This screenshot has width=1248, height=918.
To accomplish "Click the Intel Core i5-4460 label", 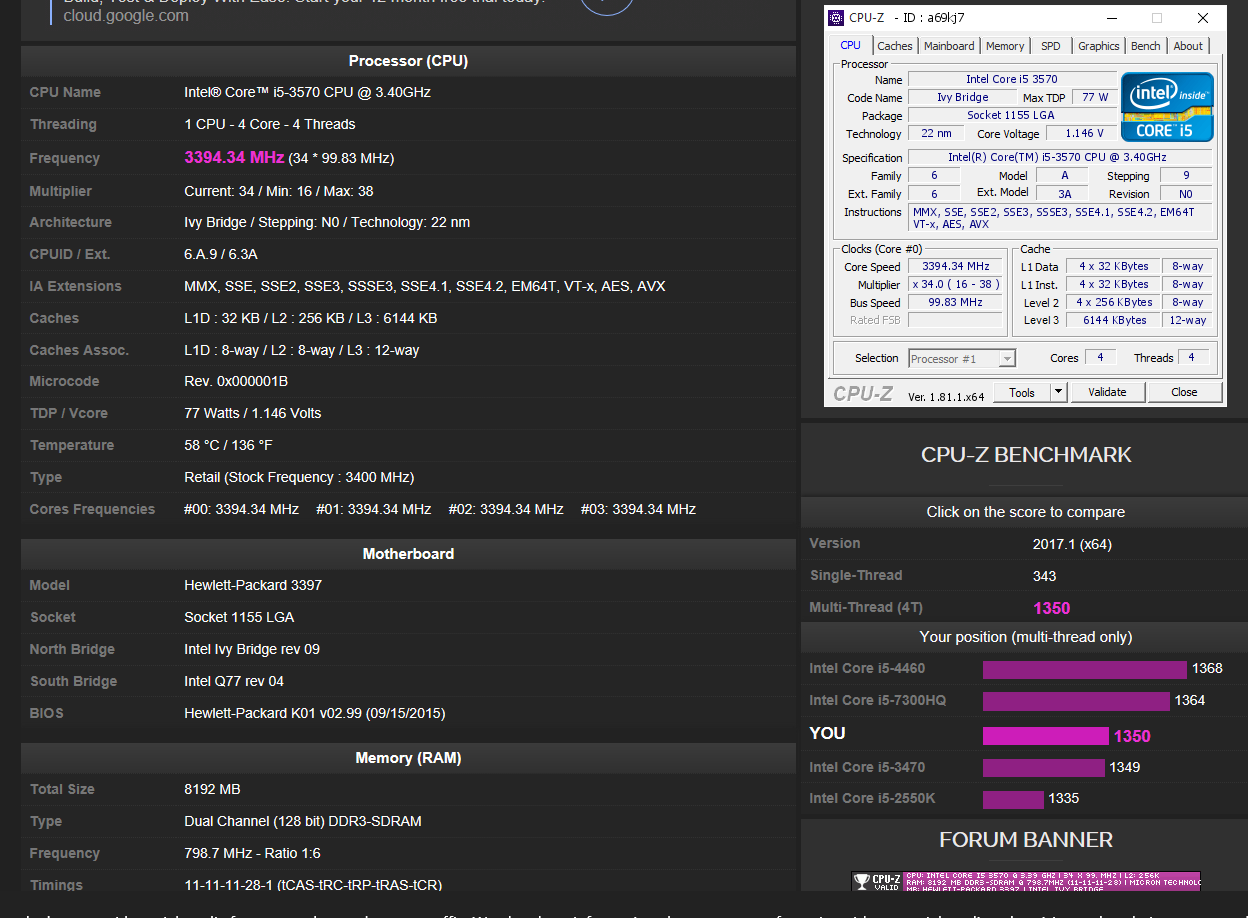I will pyautogui.click(x=867, y=668).
